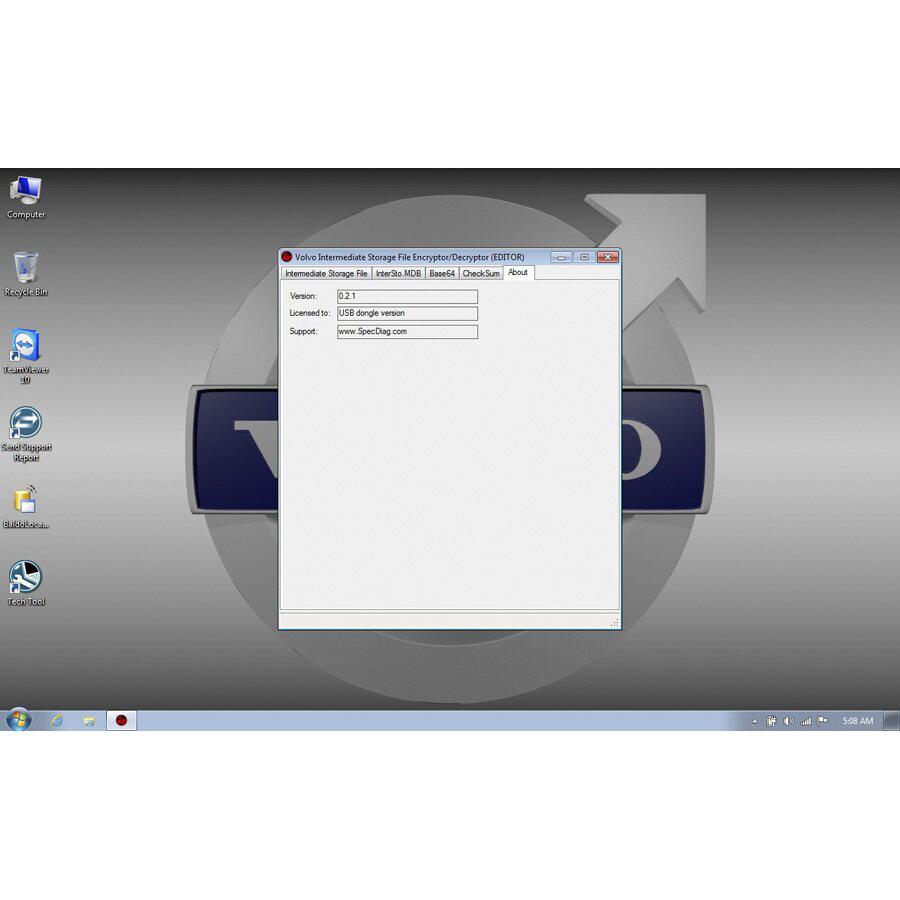Open the CheckSum tab
Viewport: 900px width, 900px height.
[481, 273]
